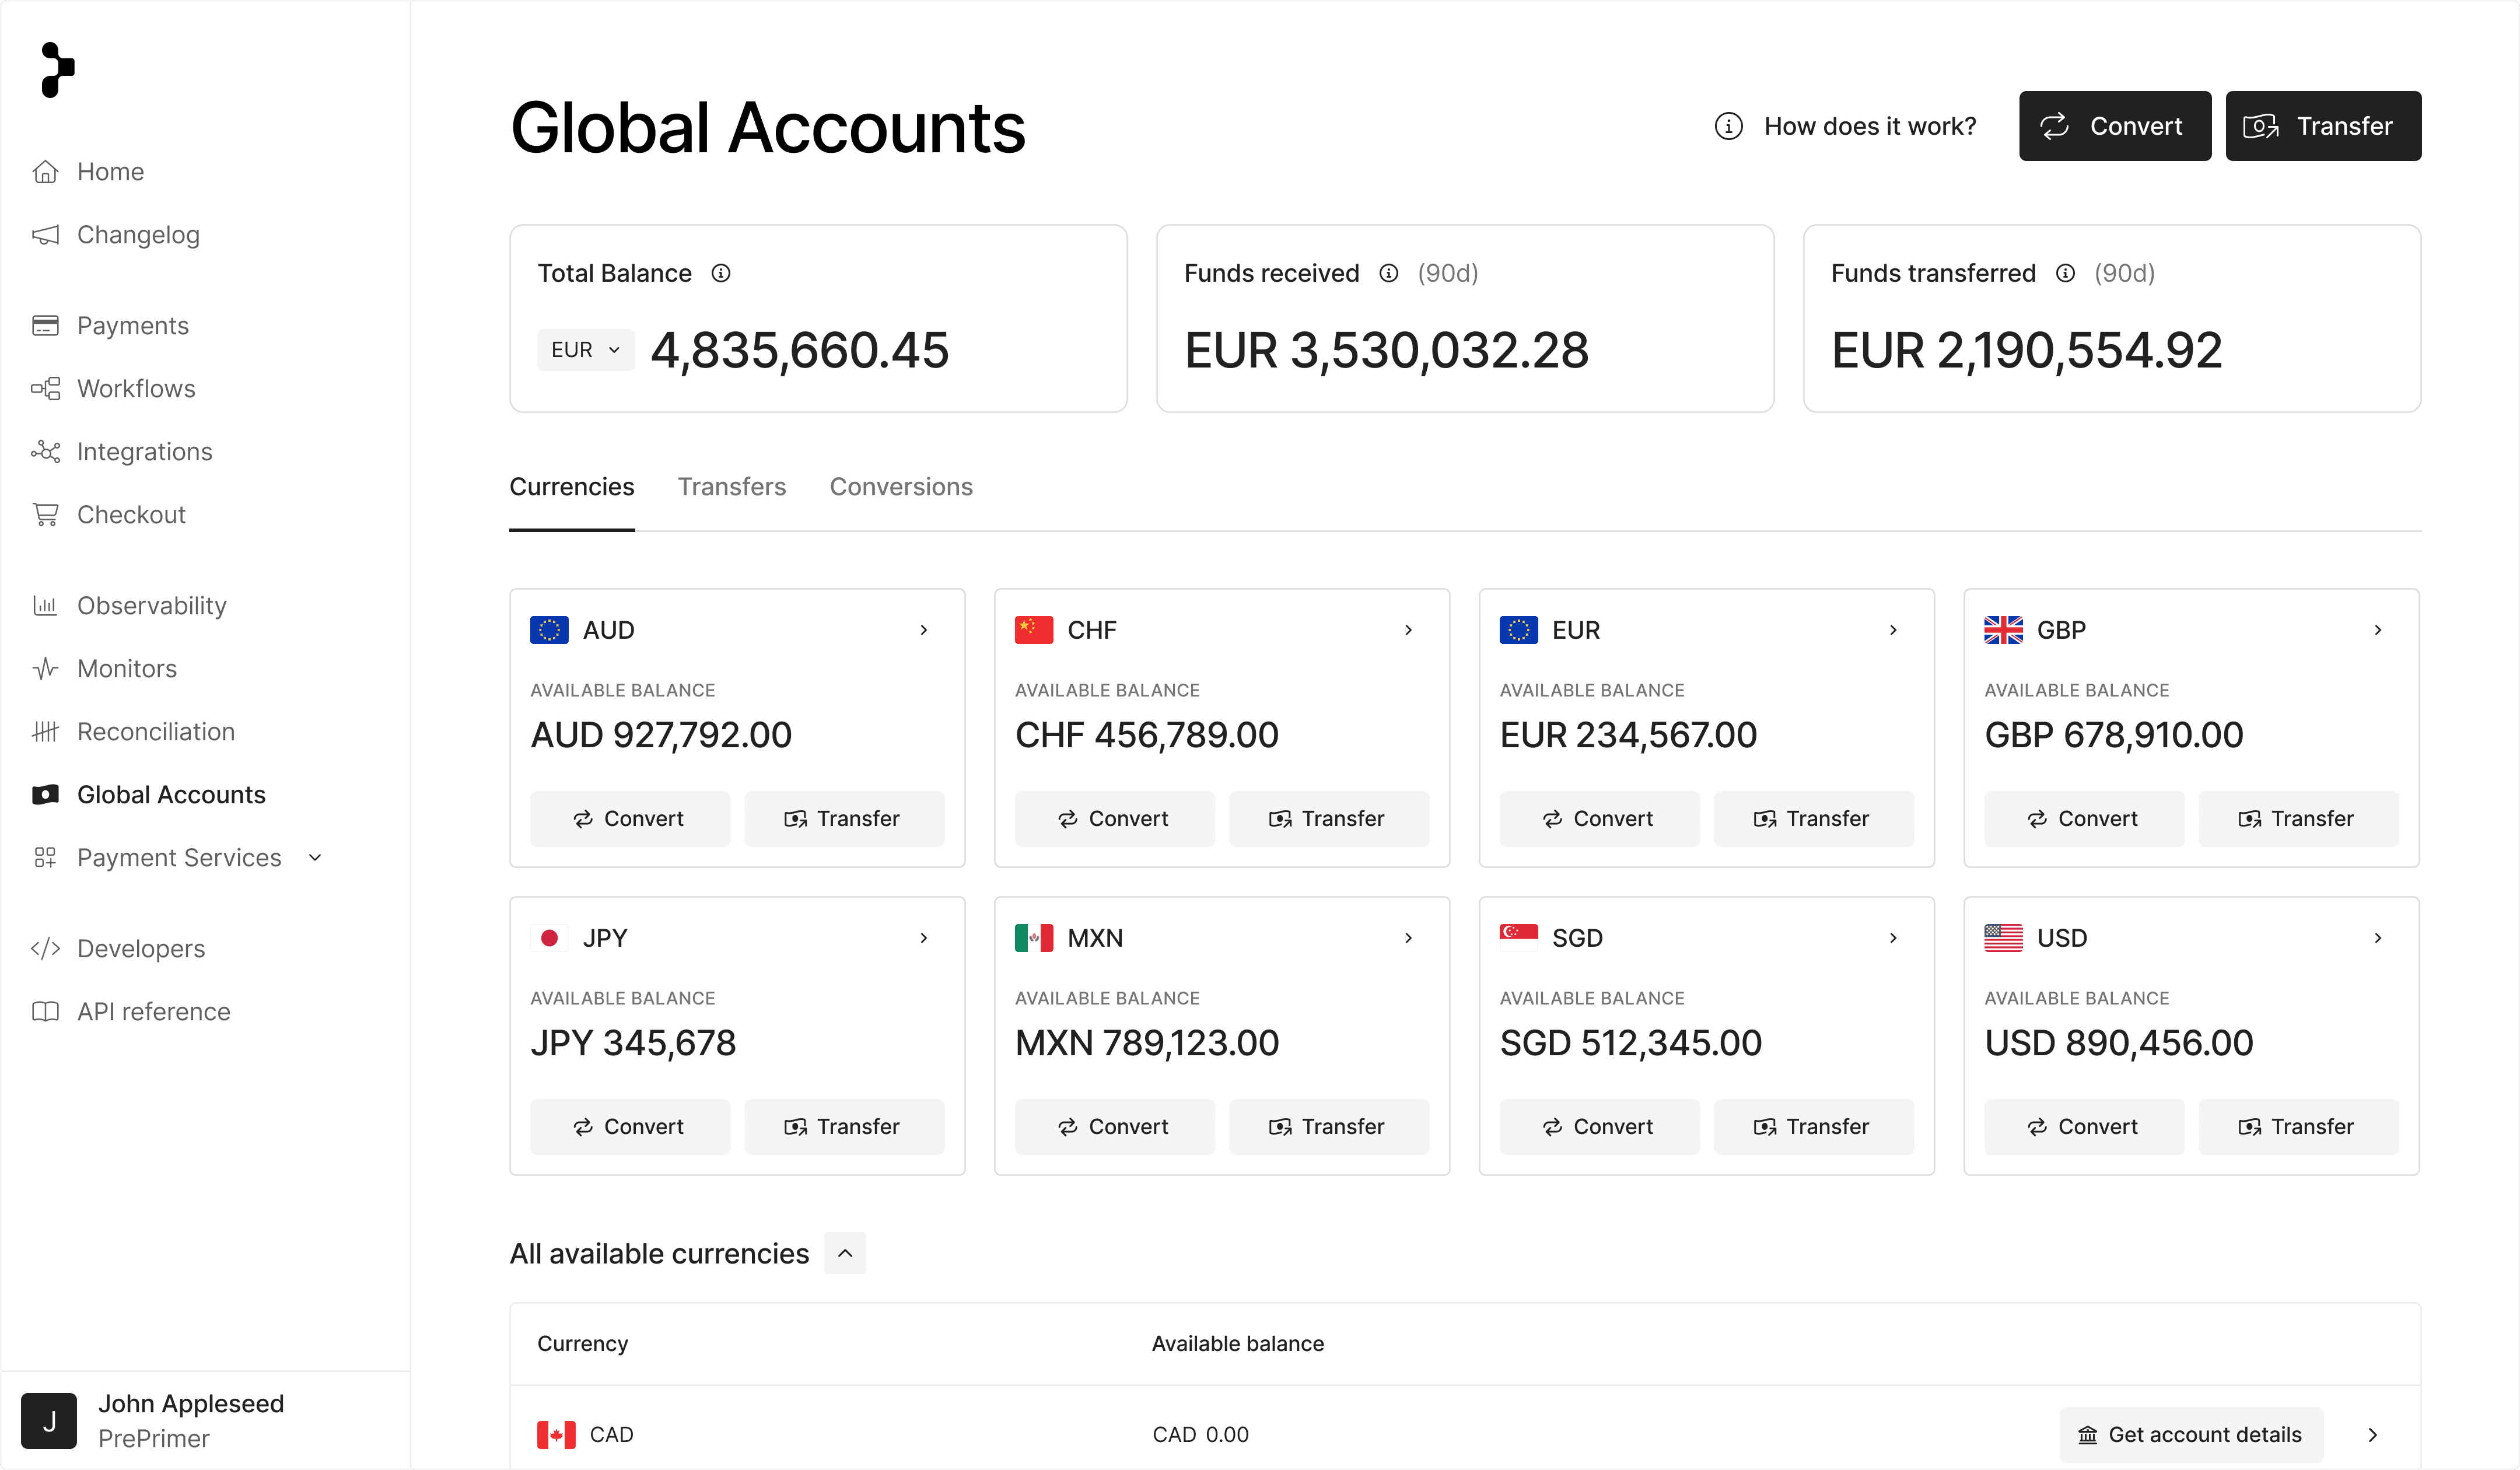Click Transfer on the USD card

pos(2297,1126)
